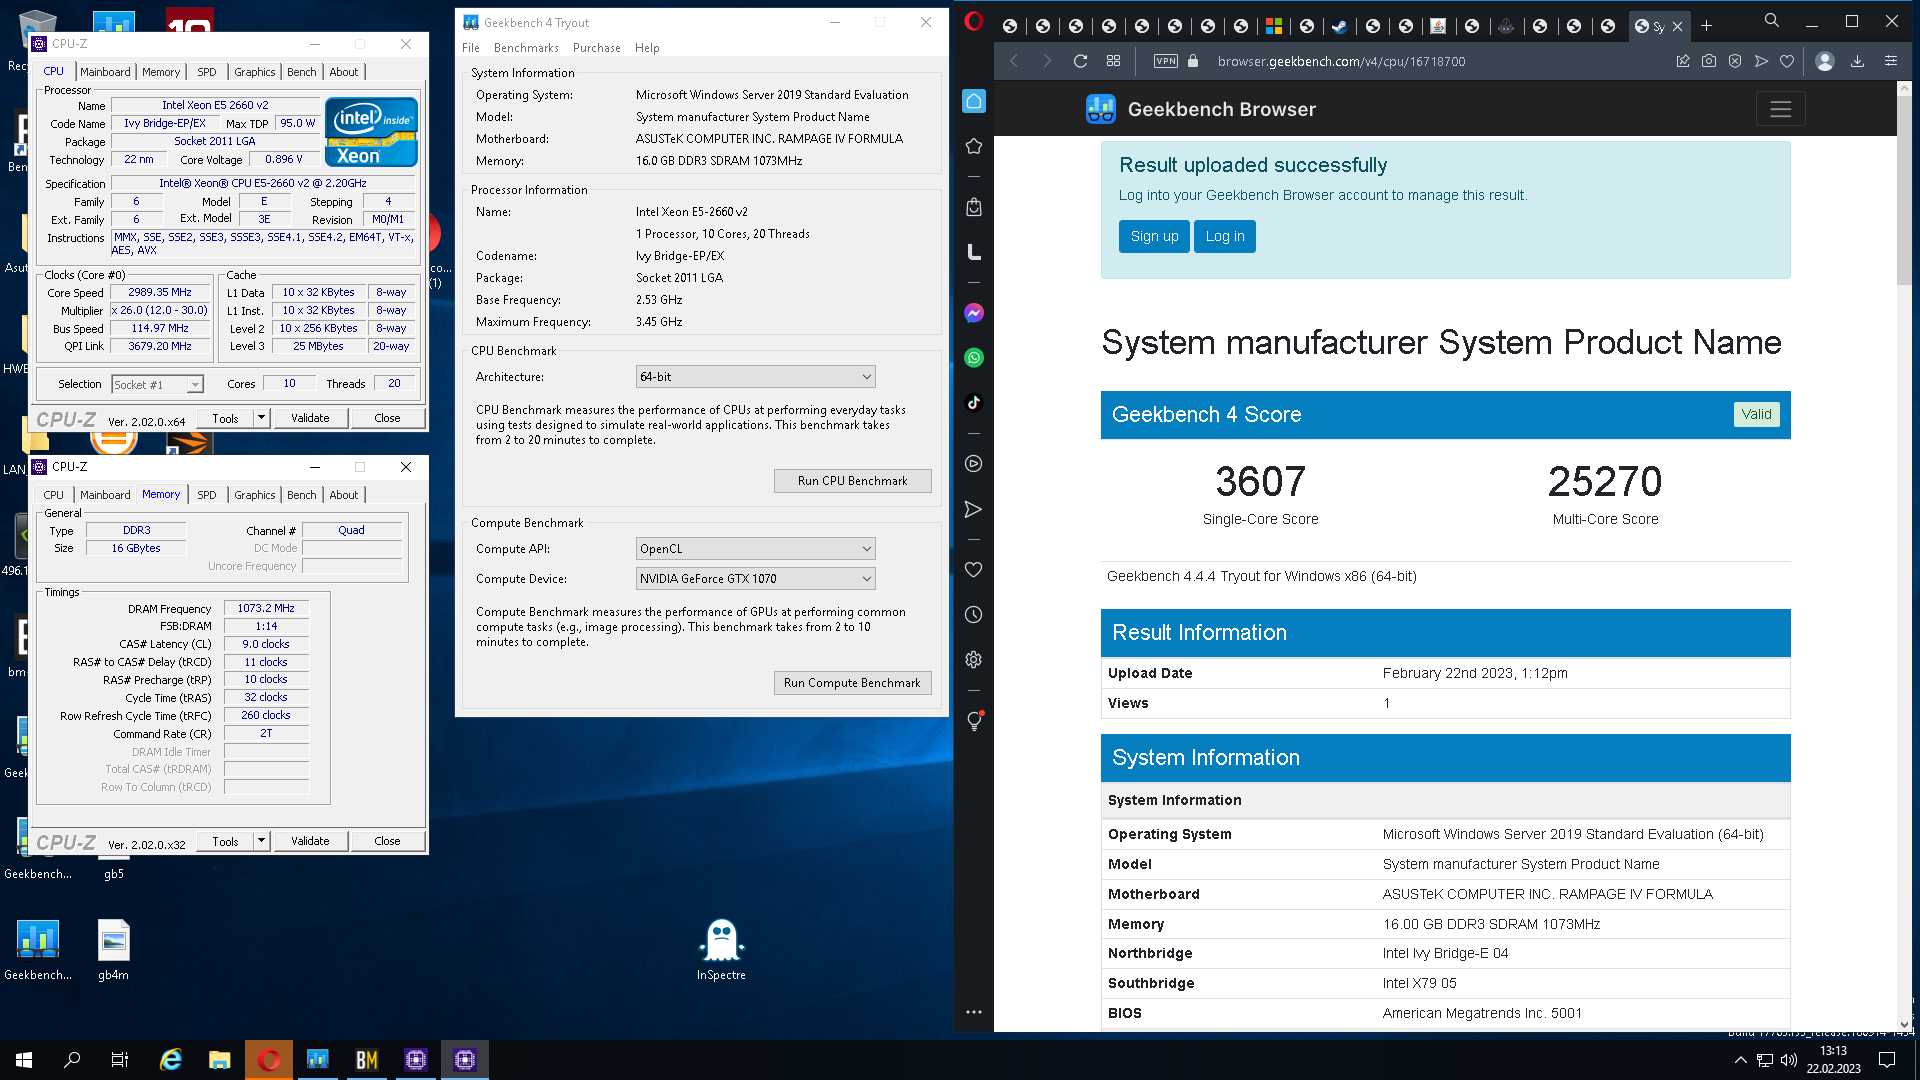Image resolution: width=1920 pixels, height=1080 pixels.
Task: Open the player icon in sidebar
Action: click(x=974, y=464)
